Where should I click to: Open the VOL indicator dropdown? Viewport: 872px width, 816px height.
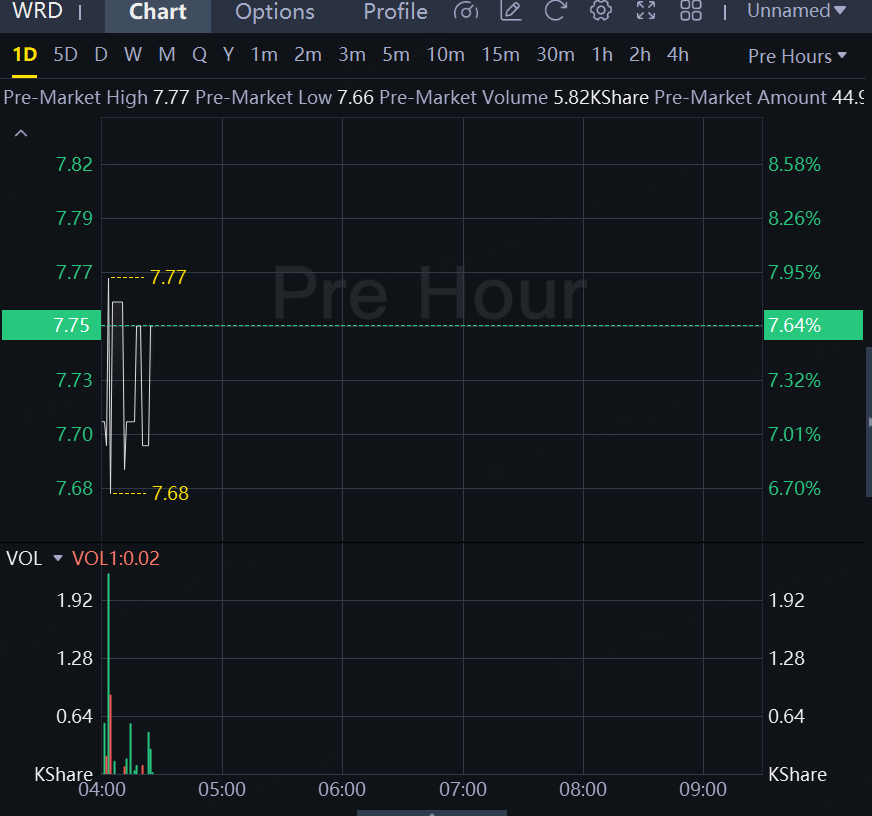point(58,558)
